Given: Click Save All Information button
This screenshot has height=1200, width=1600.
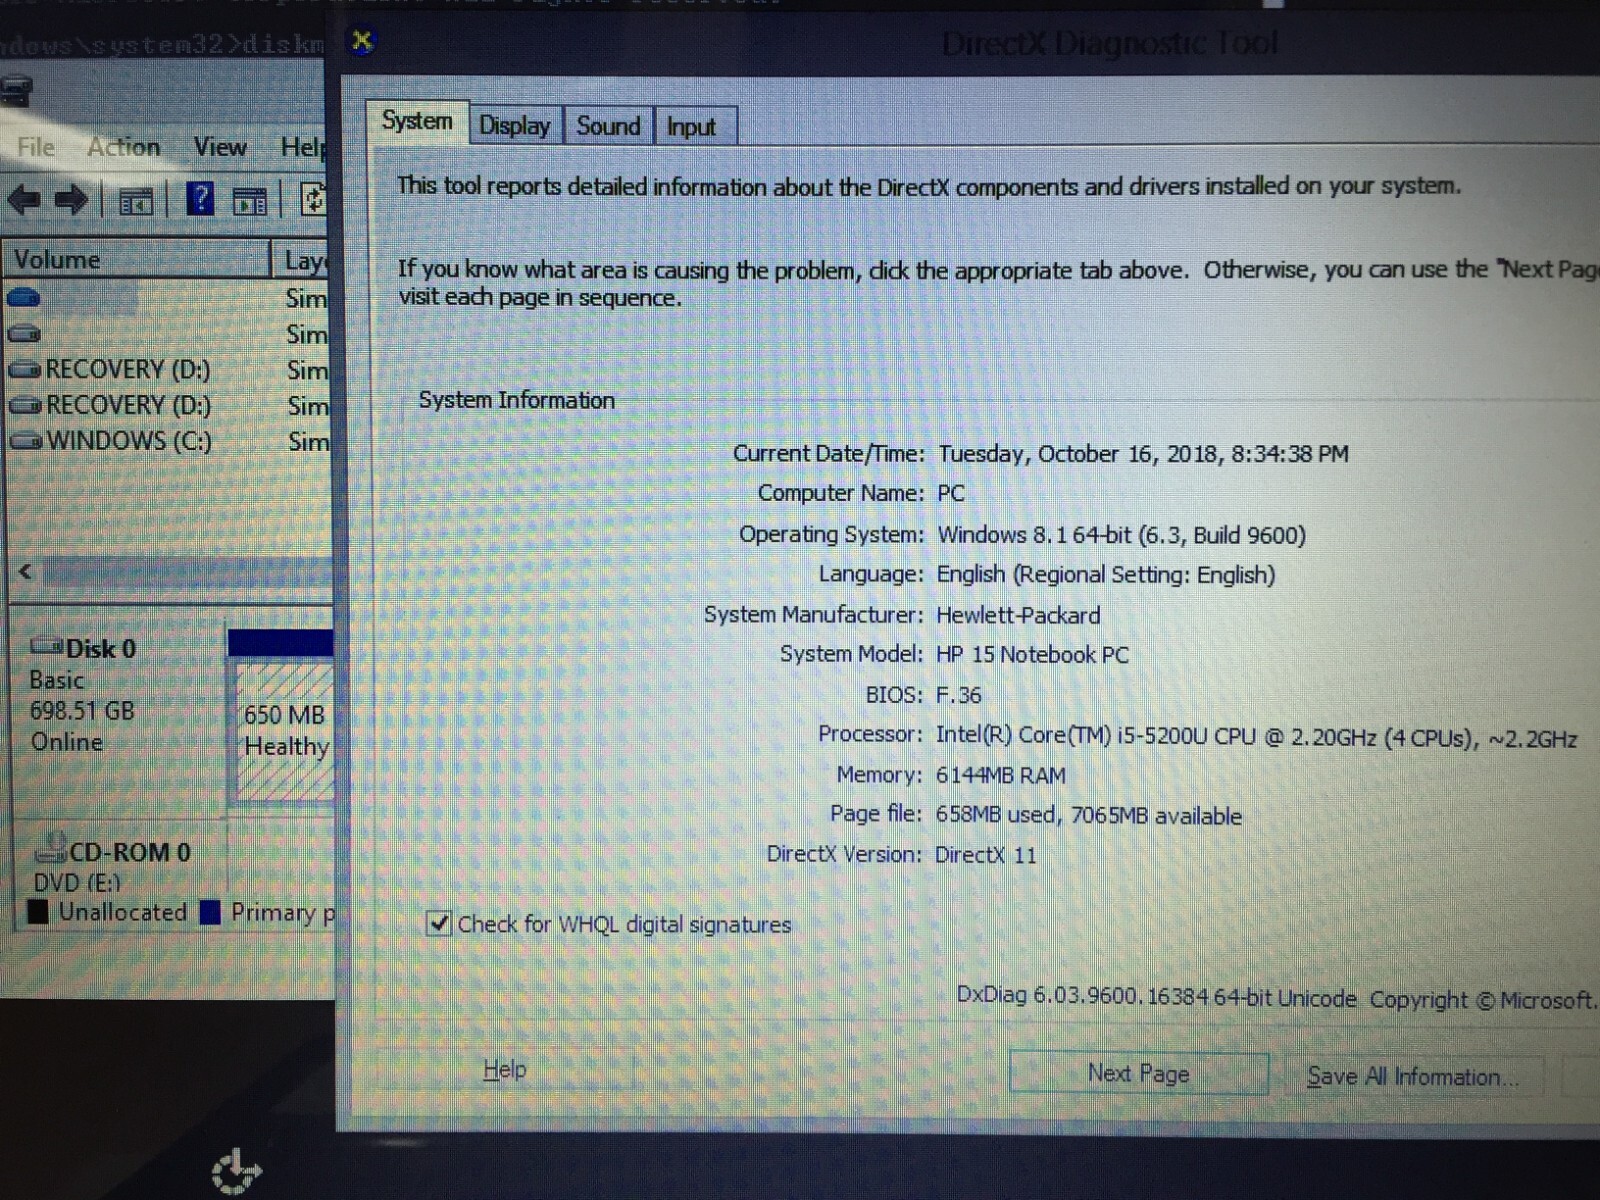Looking at the screenshot, I should coord(1413,1076).
